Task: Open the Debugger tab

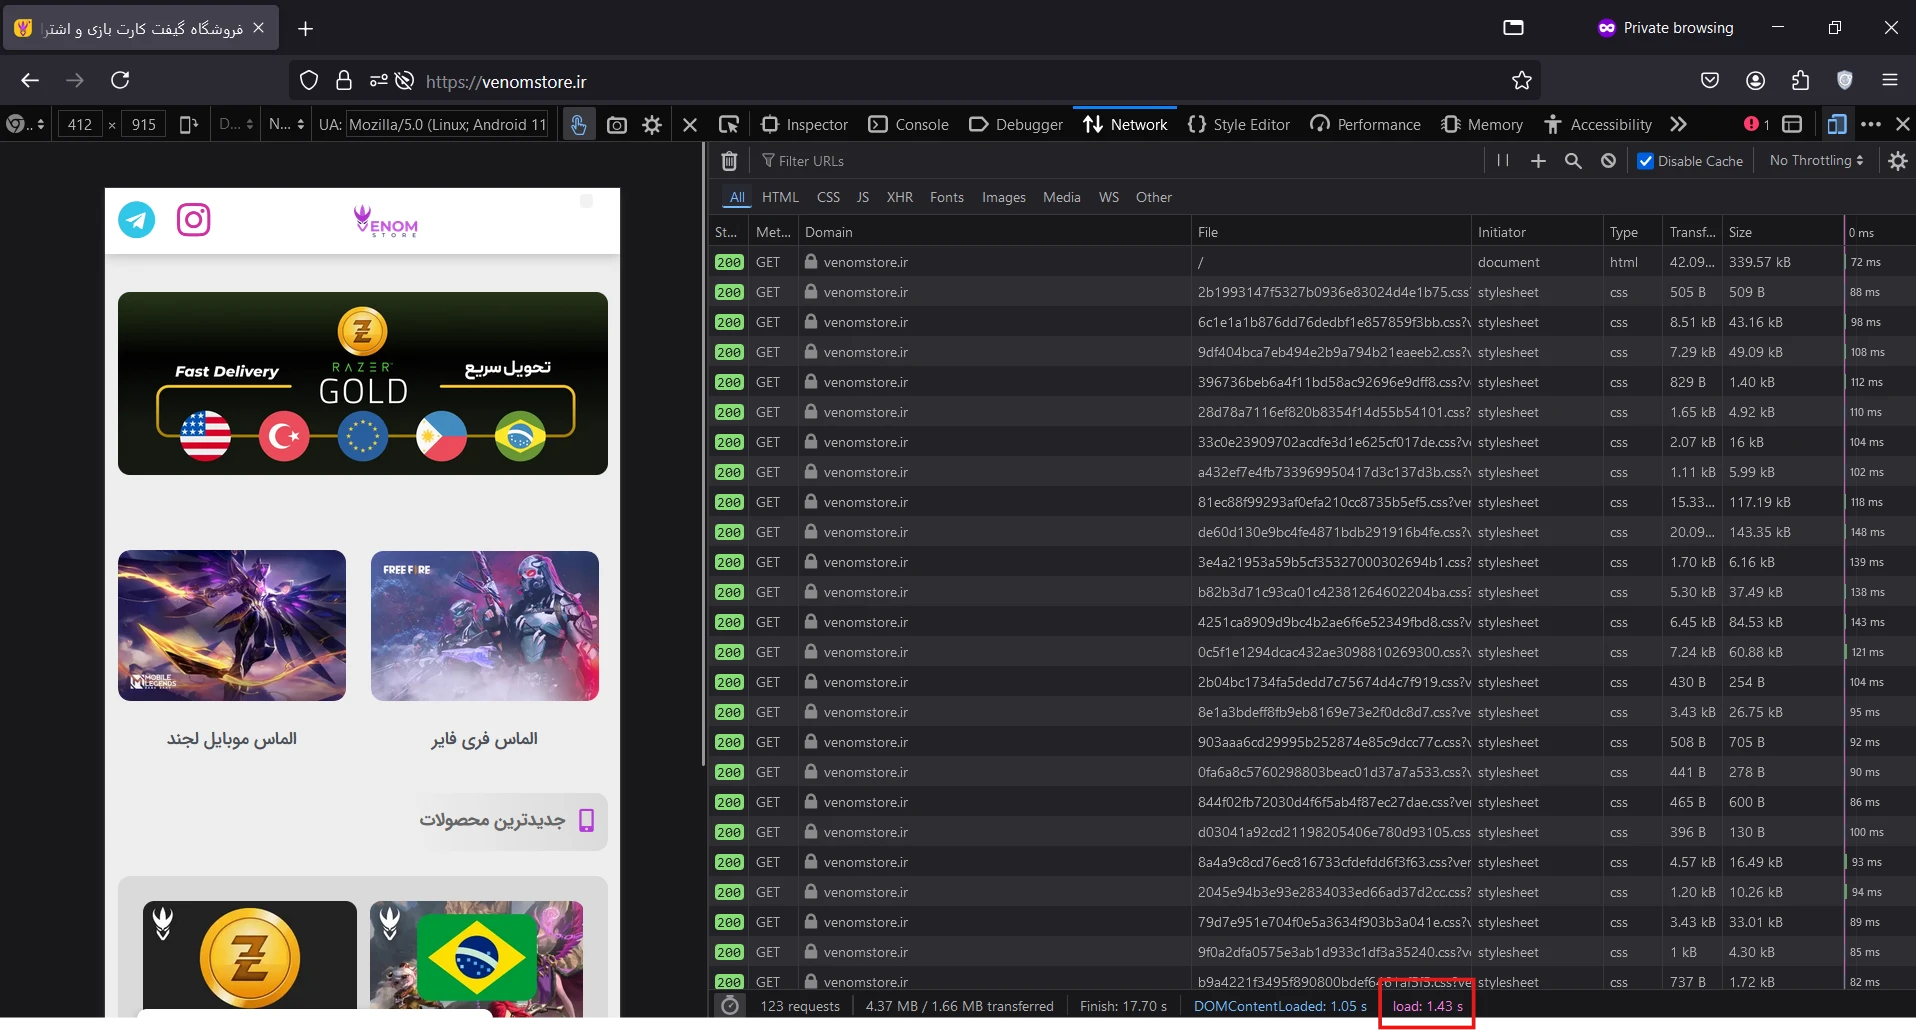Action: pos(1016,124)
